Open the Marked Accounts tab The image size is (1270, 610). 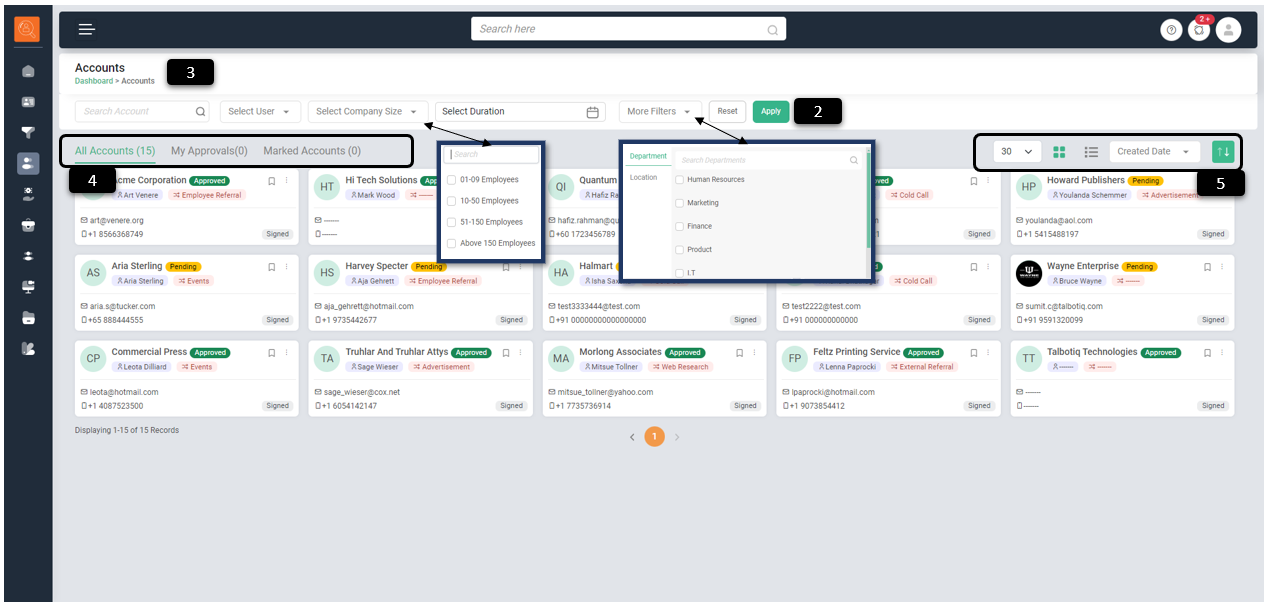(x=312, y=151)
